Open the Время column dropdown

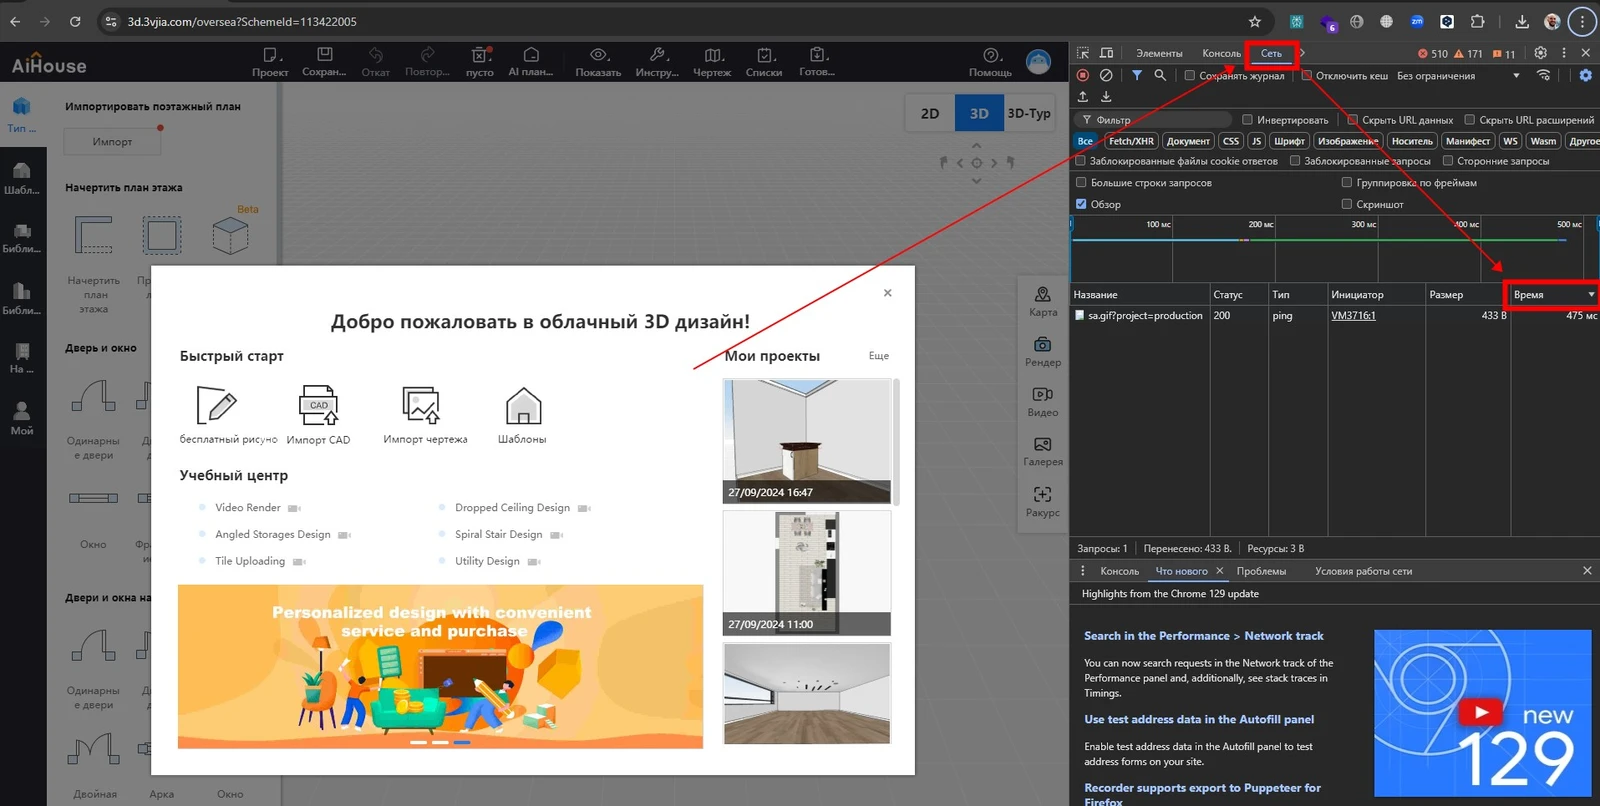point(1591,295)
